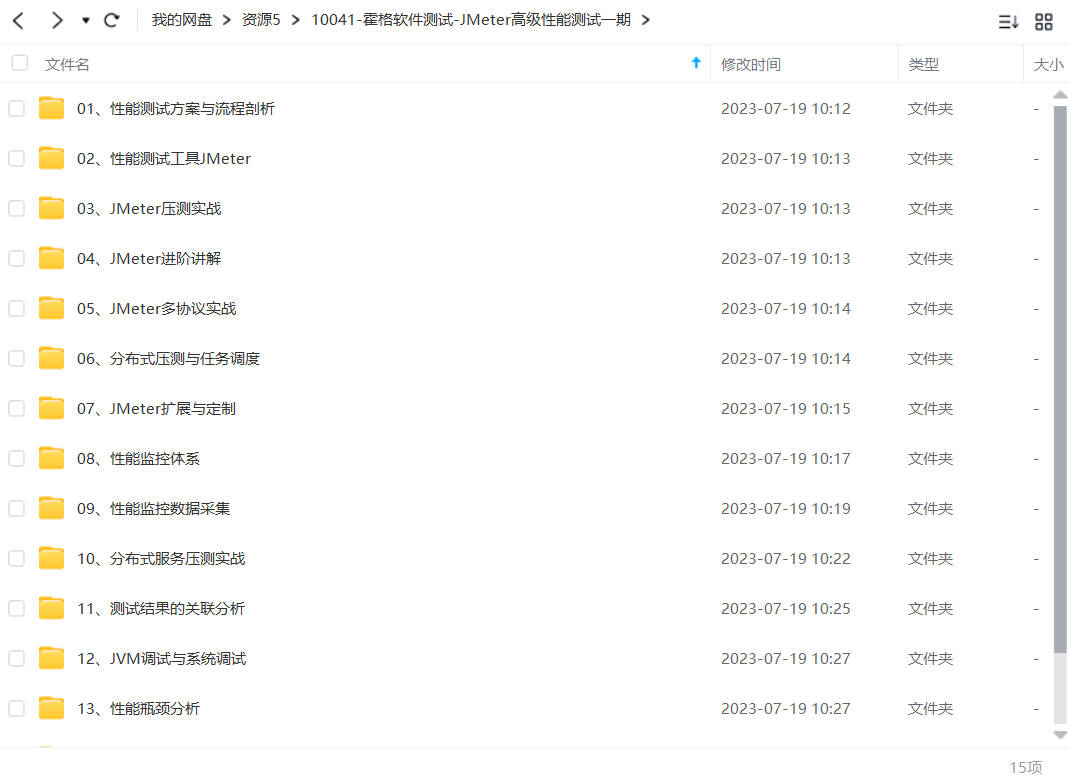
Task: Click folder icon of 05、JMeter多协议实战
Action: tap(51, 307)
